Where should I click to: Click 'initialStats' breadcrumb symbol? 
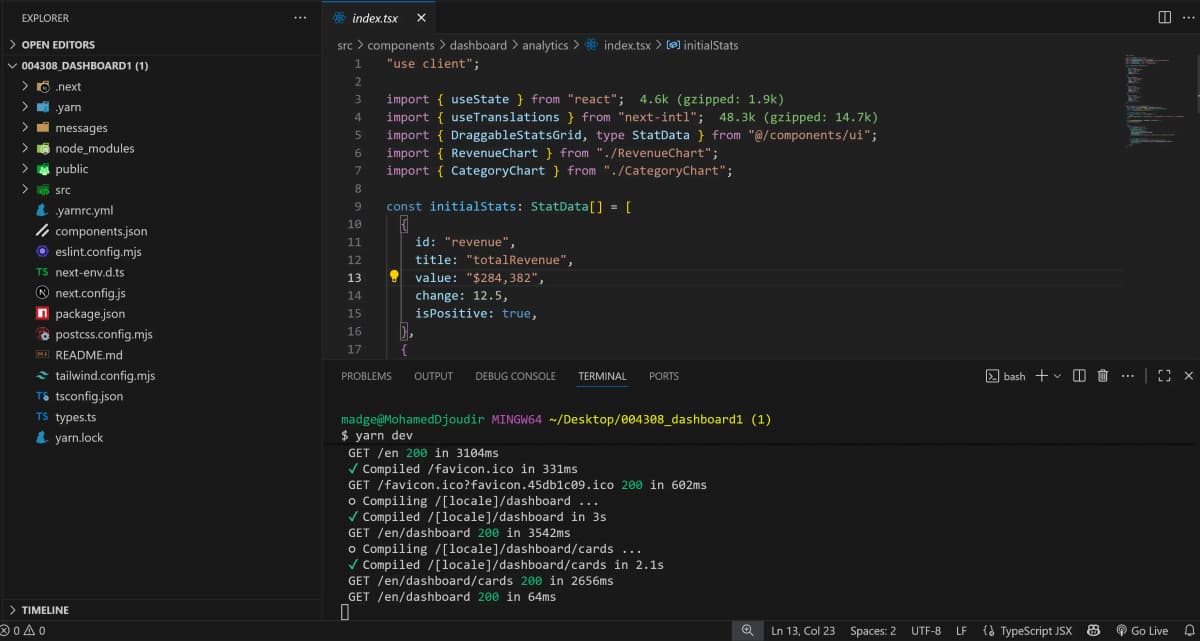(703, 45)
